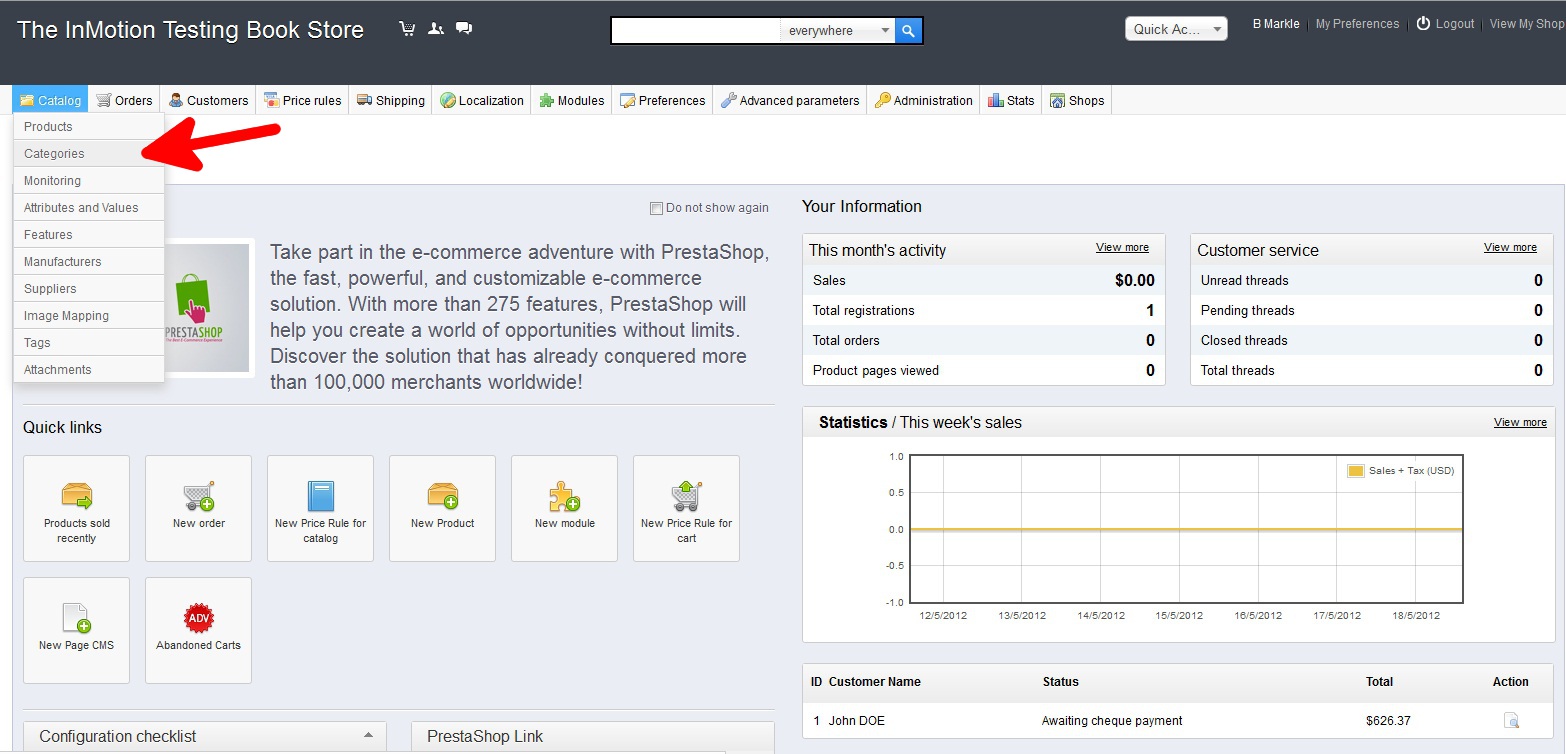Choose Image Mapping menu entry
The height and width of the screenshot is (754, 1566).
(89, 316)
